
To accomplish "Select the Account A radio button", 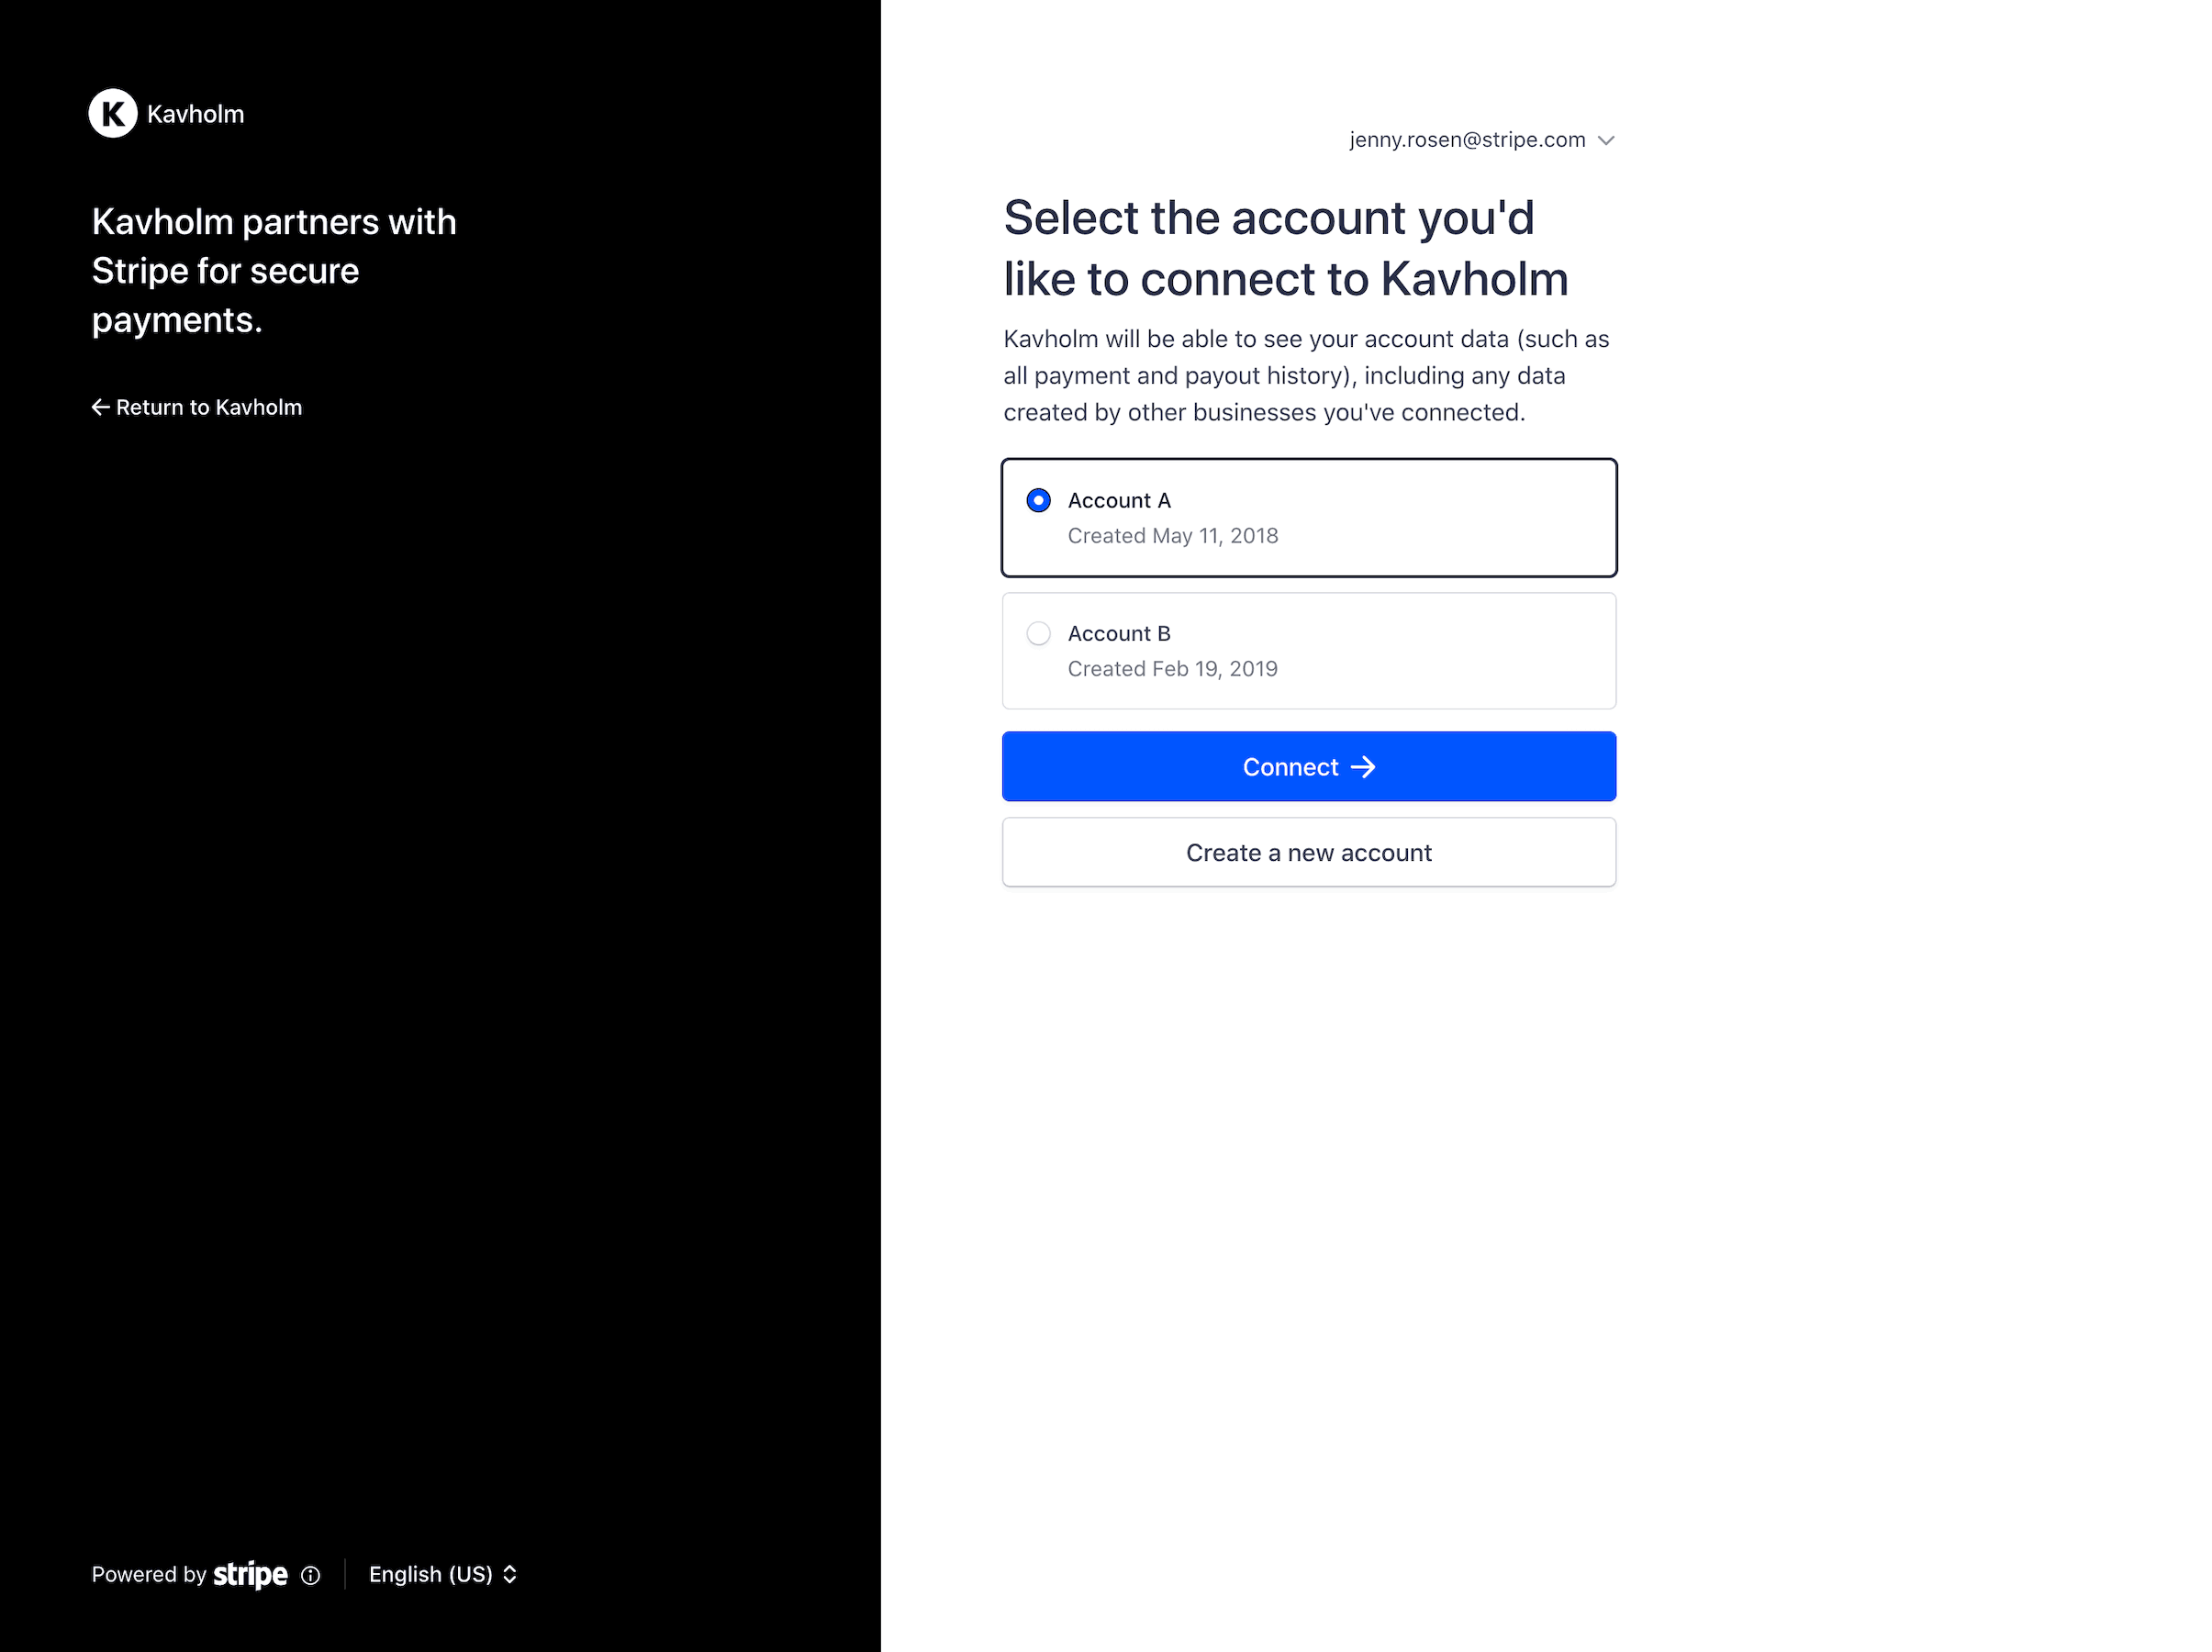I will click(x=1039, y=500).
